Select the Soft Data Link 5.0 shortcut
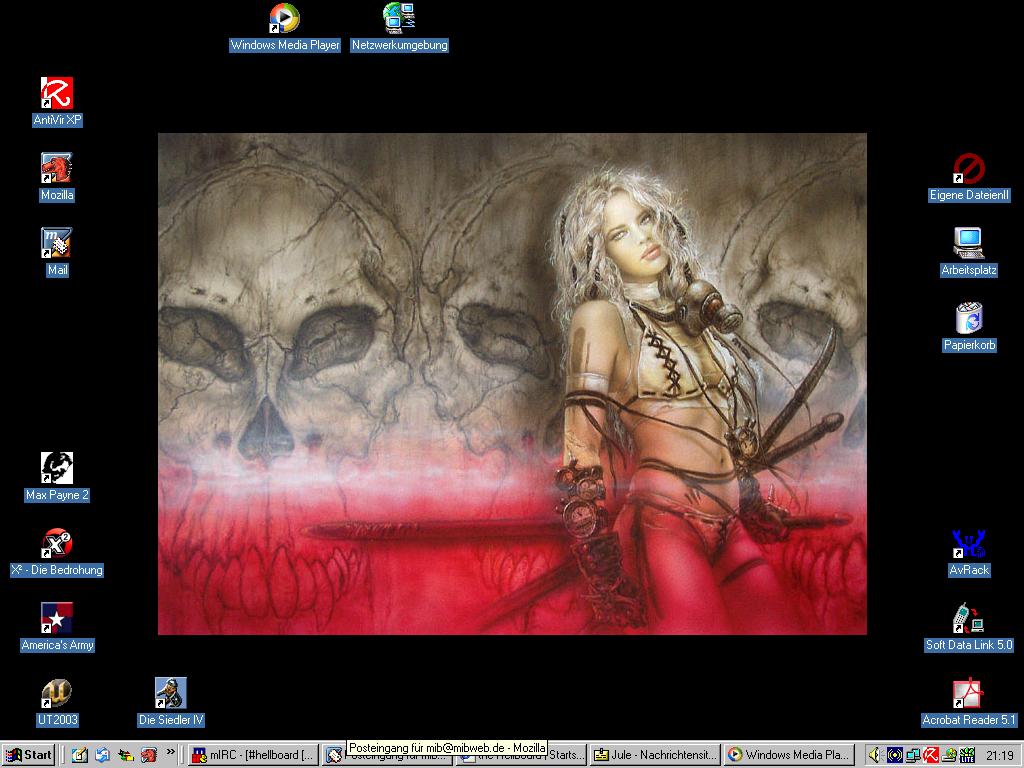Viewport: 1024px width, 768px height. coord(968,619)
